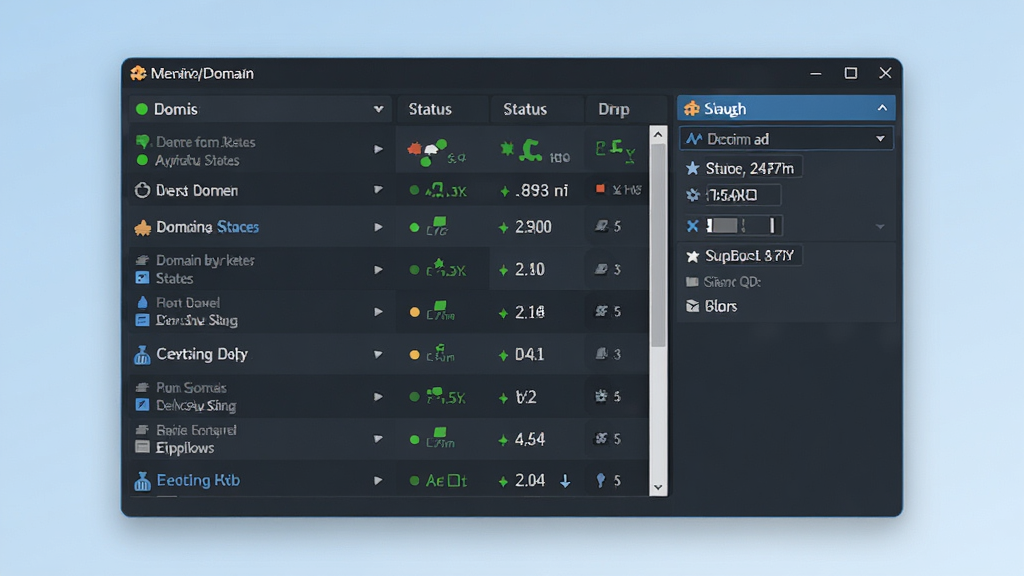Expand the Domaina Staces row arrow
Screen dimensions: 1024x576
[378, 227]
